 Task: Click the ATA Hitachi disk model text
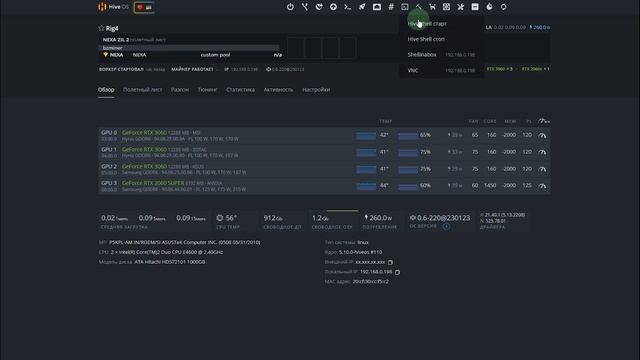[x=170, y=262]
